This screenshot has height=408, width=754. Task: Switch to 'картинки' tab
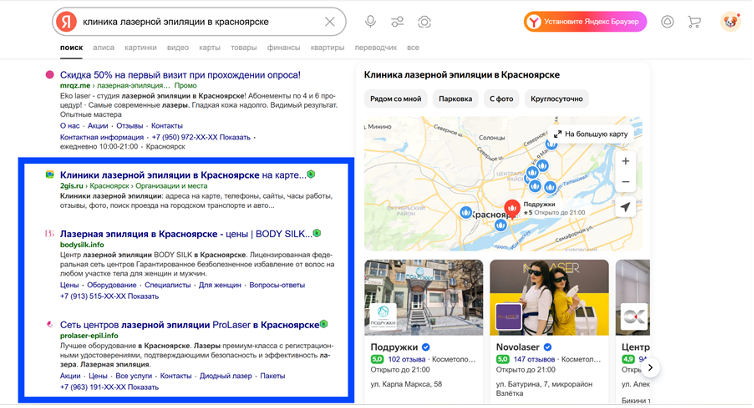[140, 48]
